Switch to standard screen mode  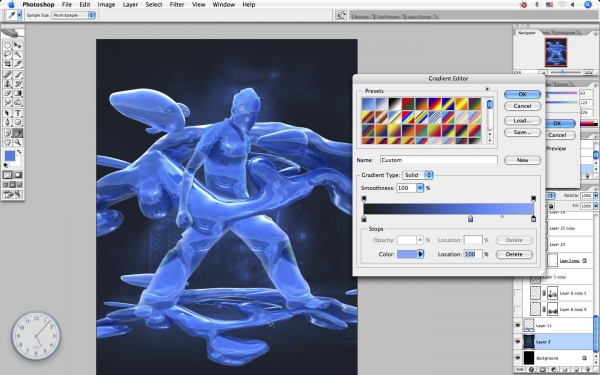[x=5, y=185]
